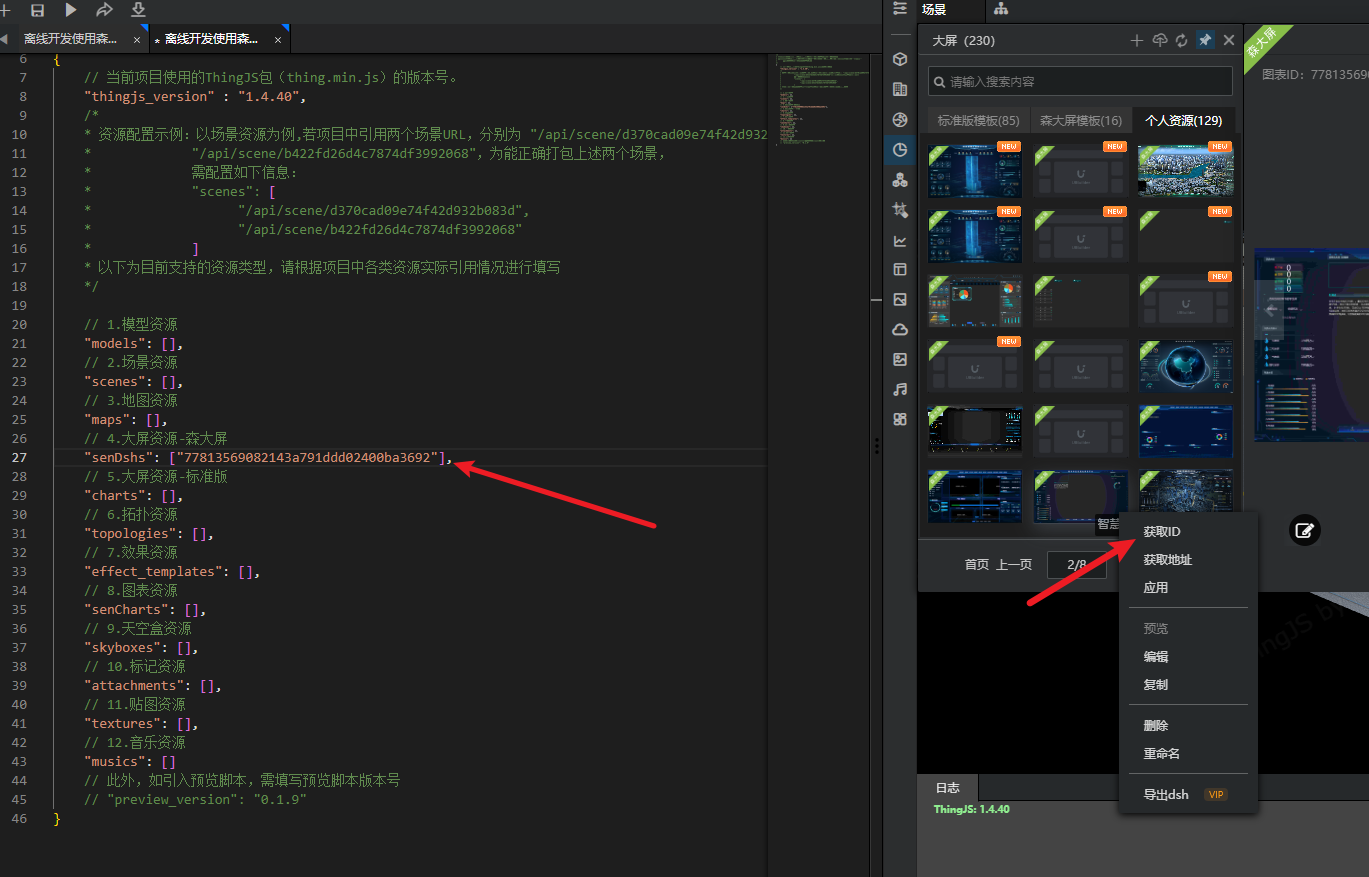Open the 日志 log tab
Image resolution: width=1369 pixels, height=877 pixels.
click(x=948, y=788)
